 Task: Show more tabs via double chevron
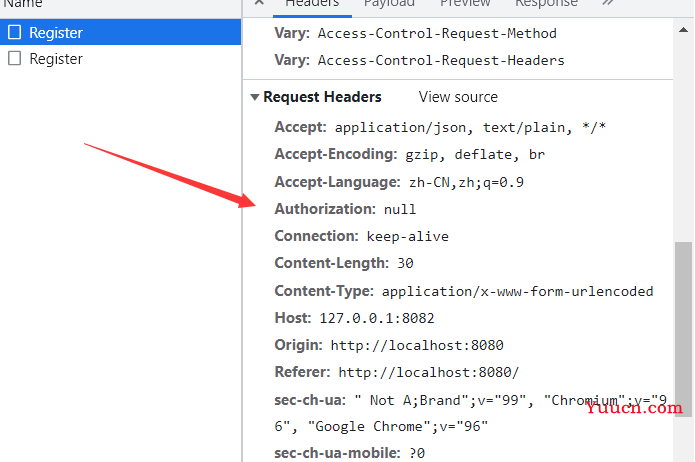click(608, 3)
